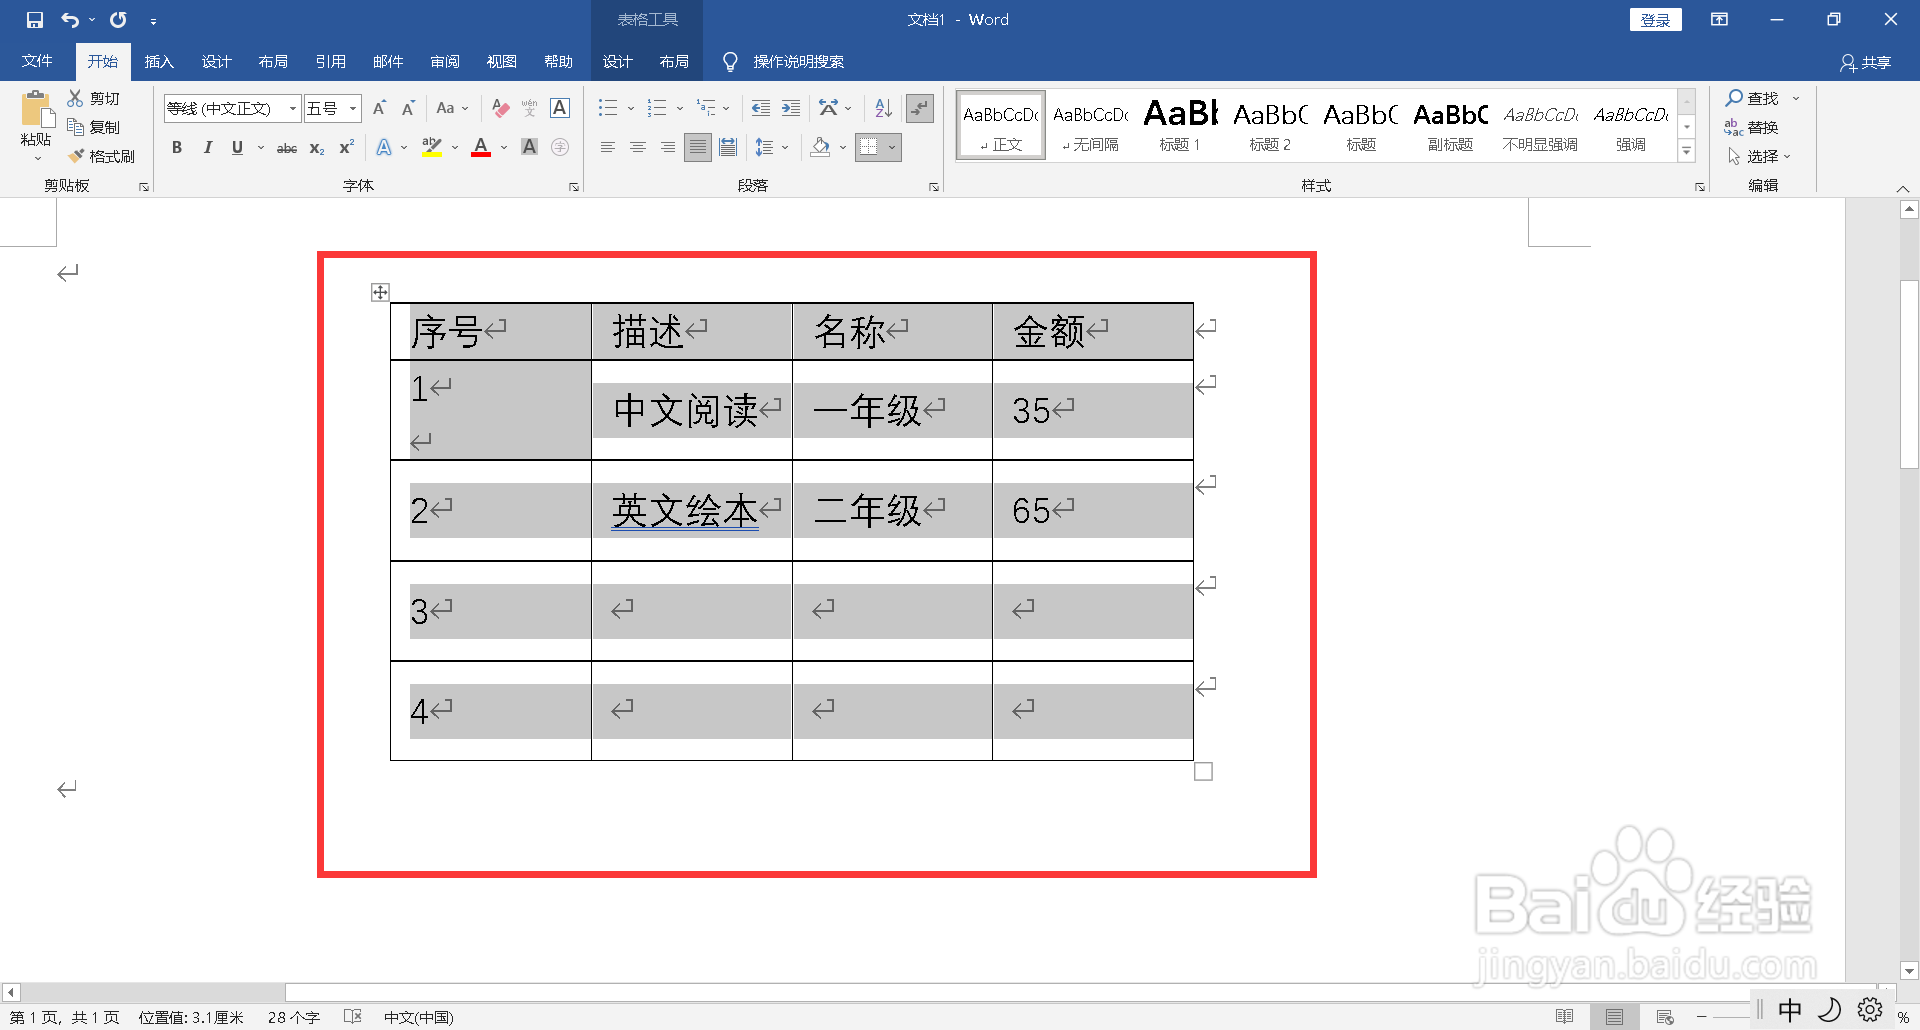Toggle Bold formatting
Viewport: 1920px width, 1030px height.
[x=177, y=147]
